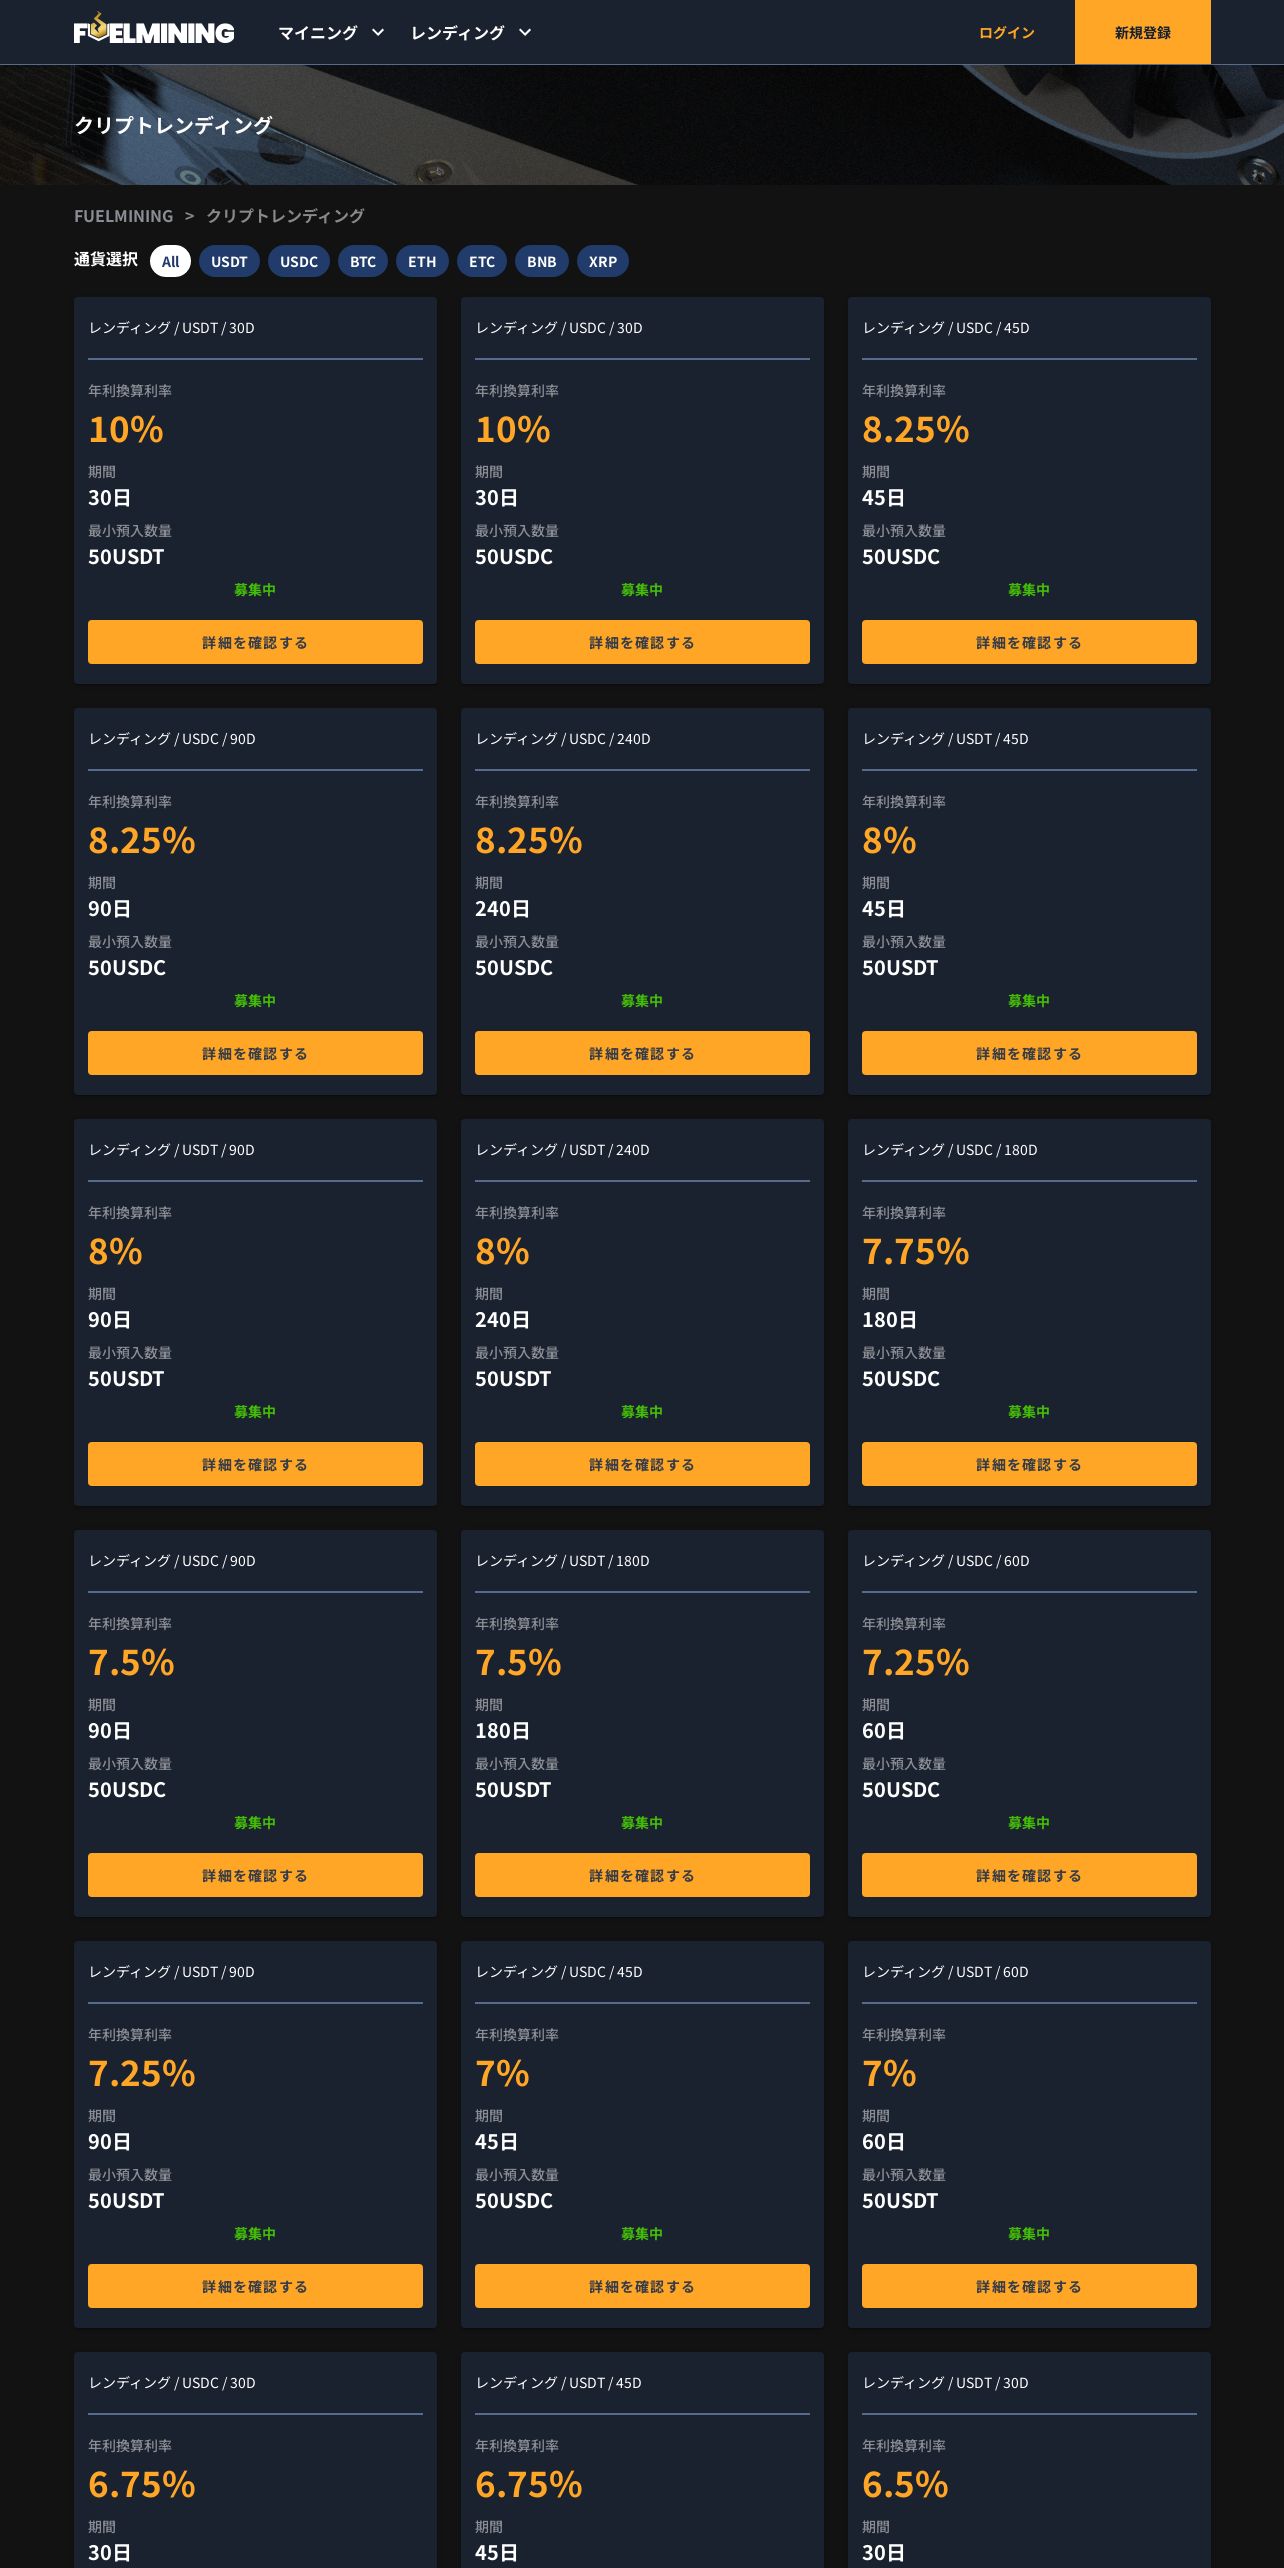This screenshot has height=2568, width=1284.
Task: Expand the マイニング dropdown chevron
Action: coord(378,32)
